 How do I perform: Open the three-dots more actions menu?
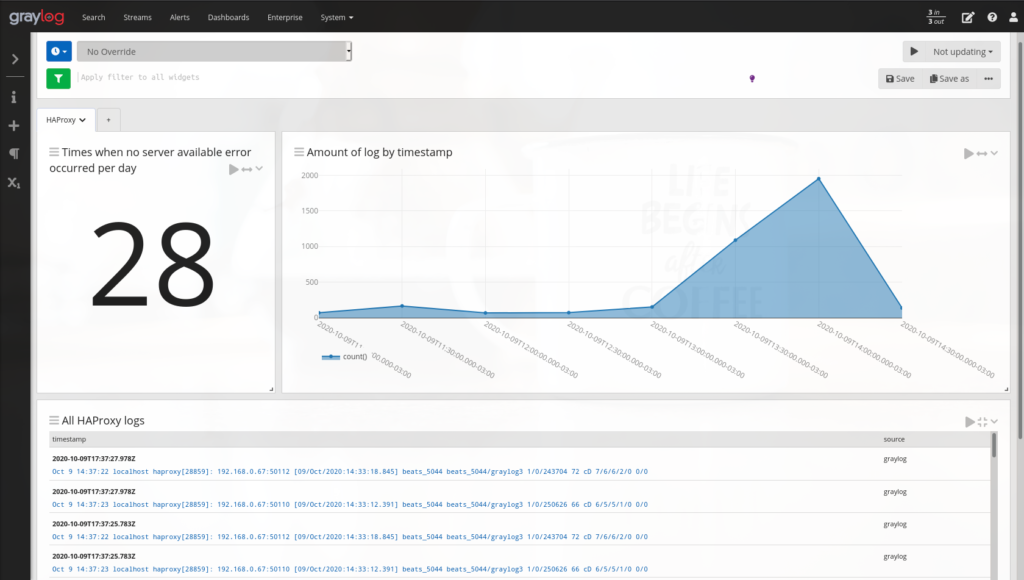pos(989,78)
